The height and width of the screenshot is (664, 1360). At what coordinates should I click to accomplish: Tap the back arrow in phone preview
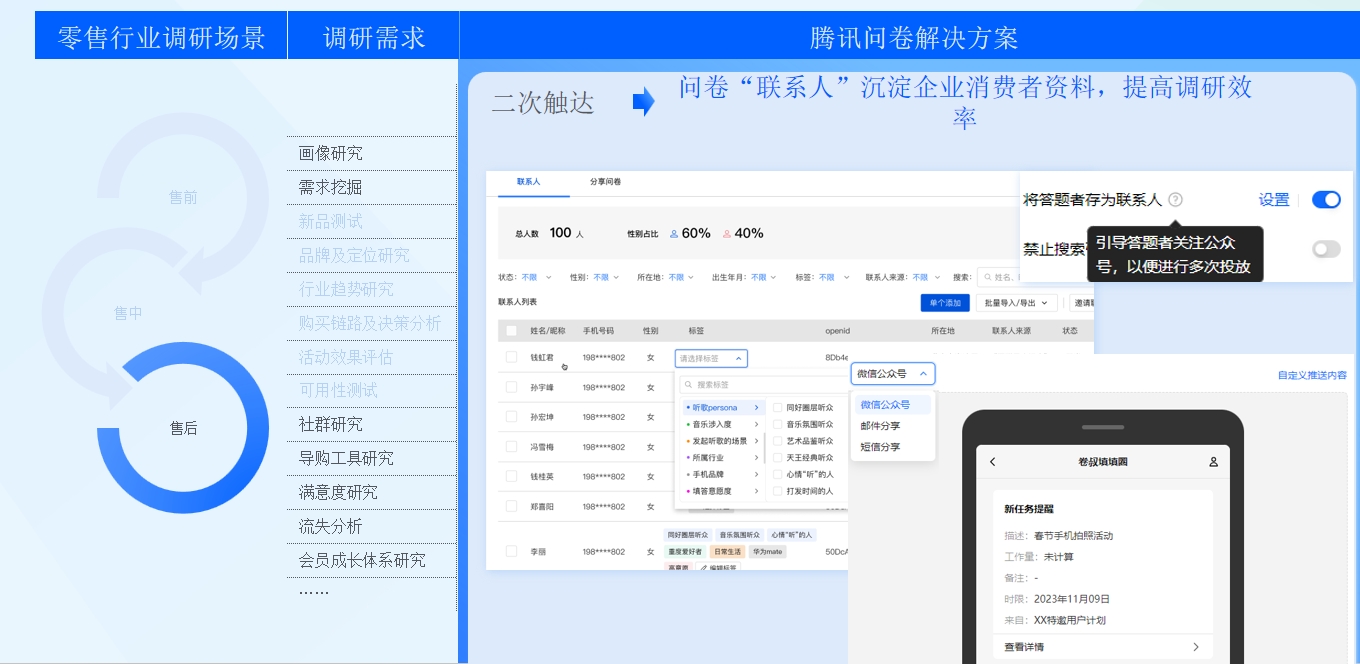993,462
